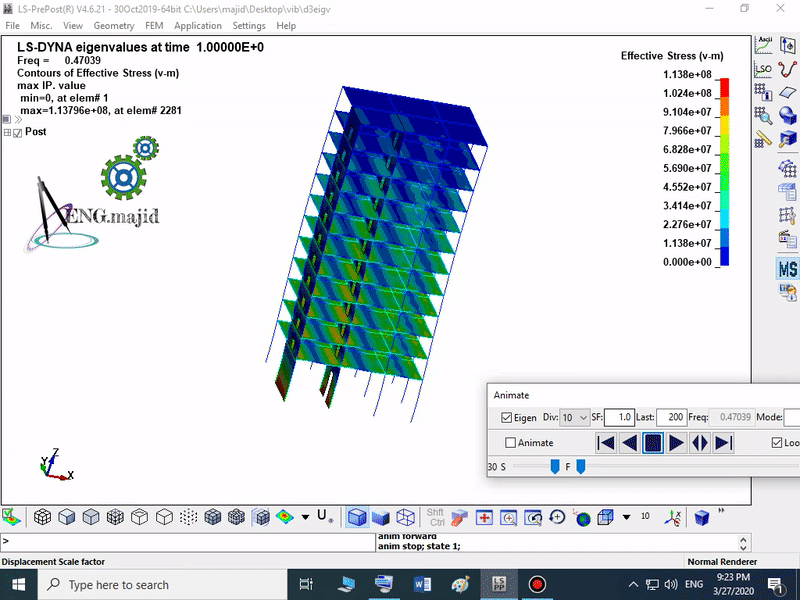Click the SF scale factor field
The image size is (800, 600).
pos(619,417)
